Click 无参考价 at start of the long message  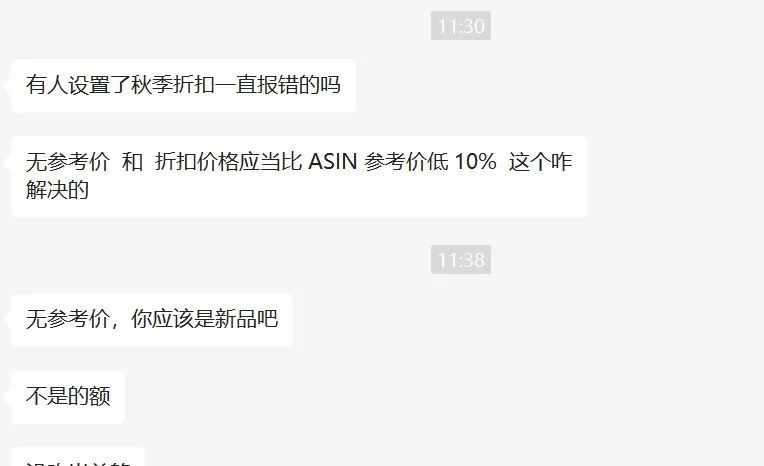coord(68,162)
